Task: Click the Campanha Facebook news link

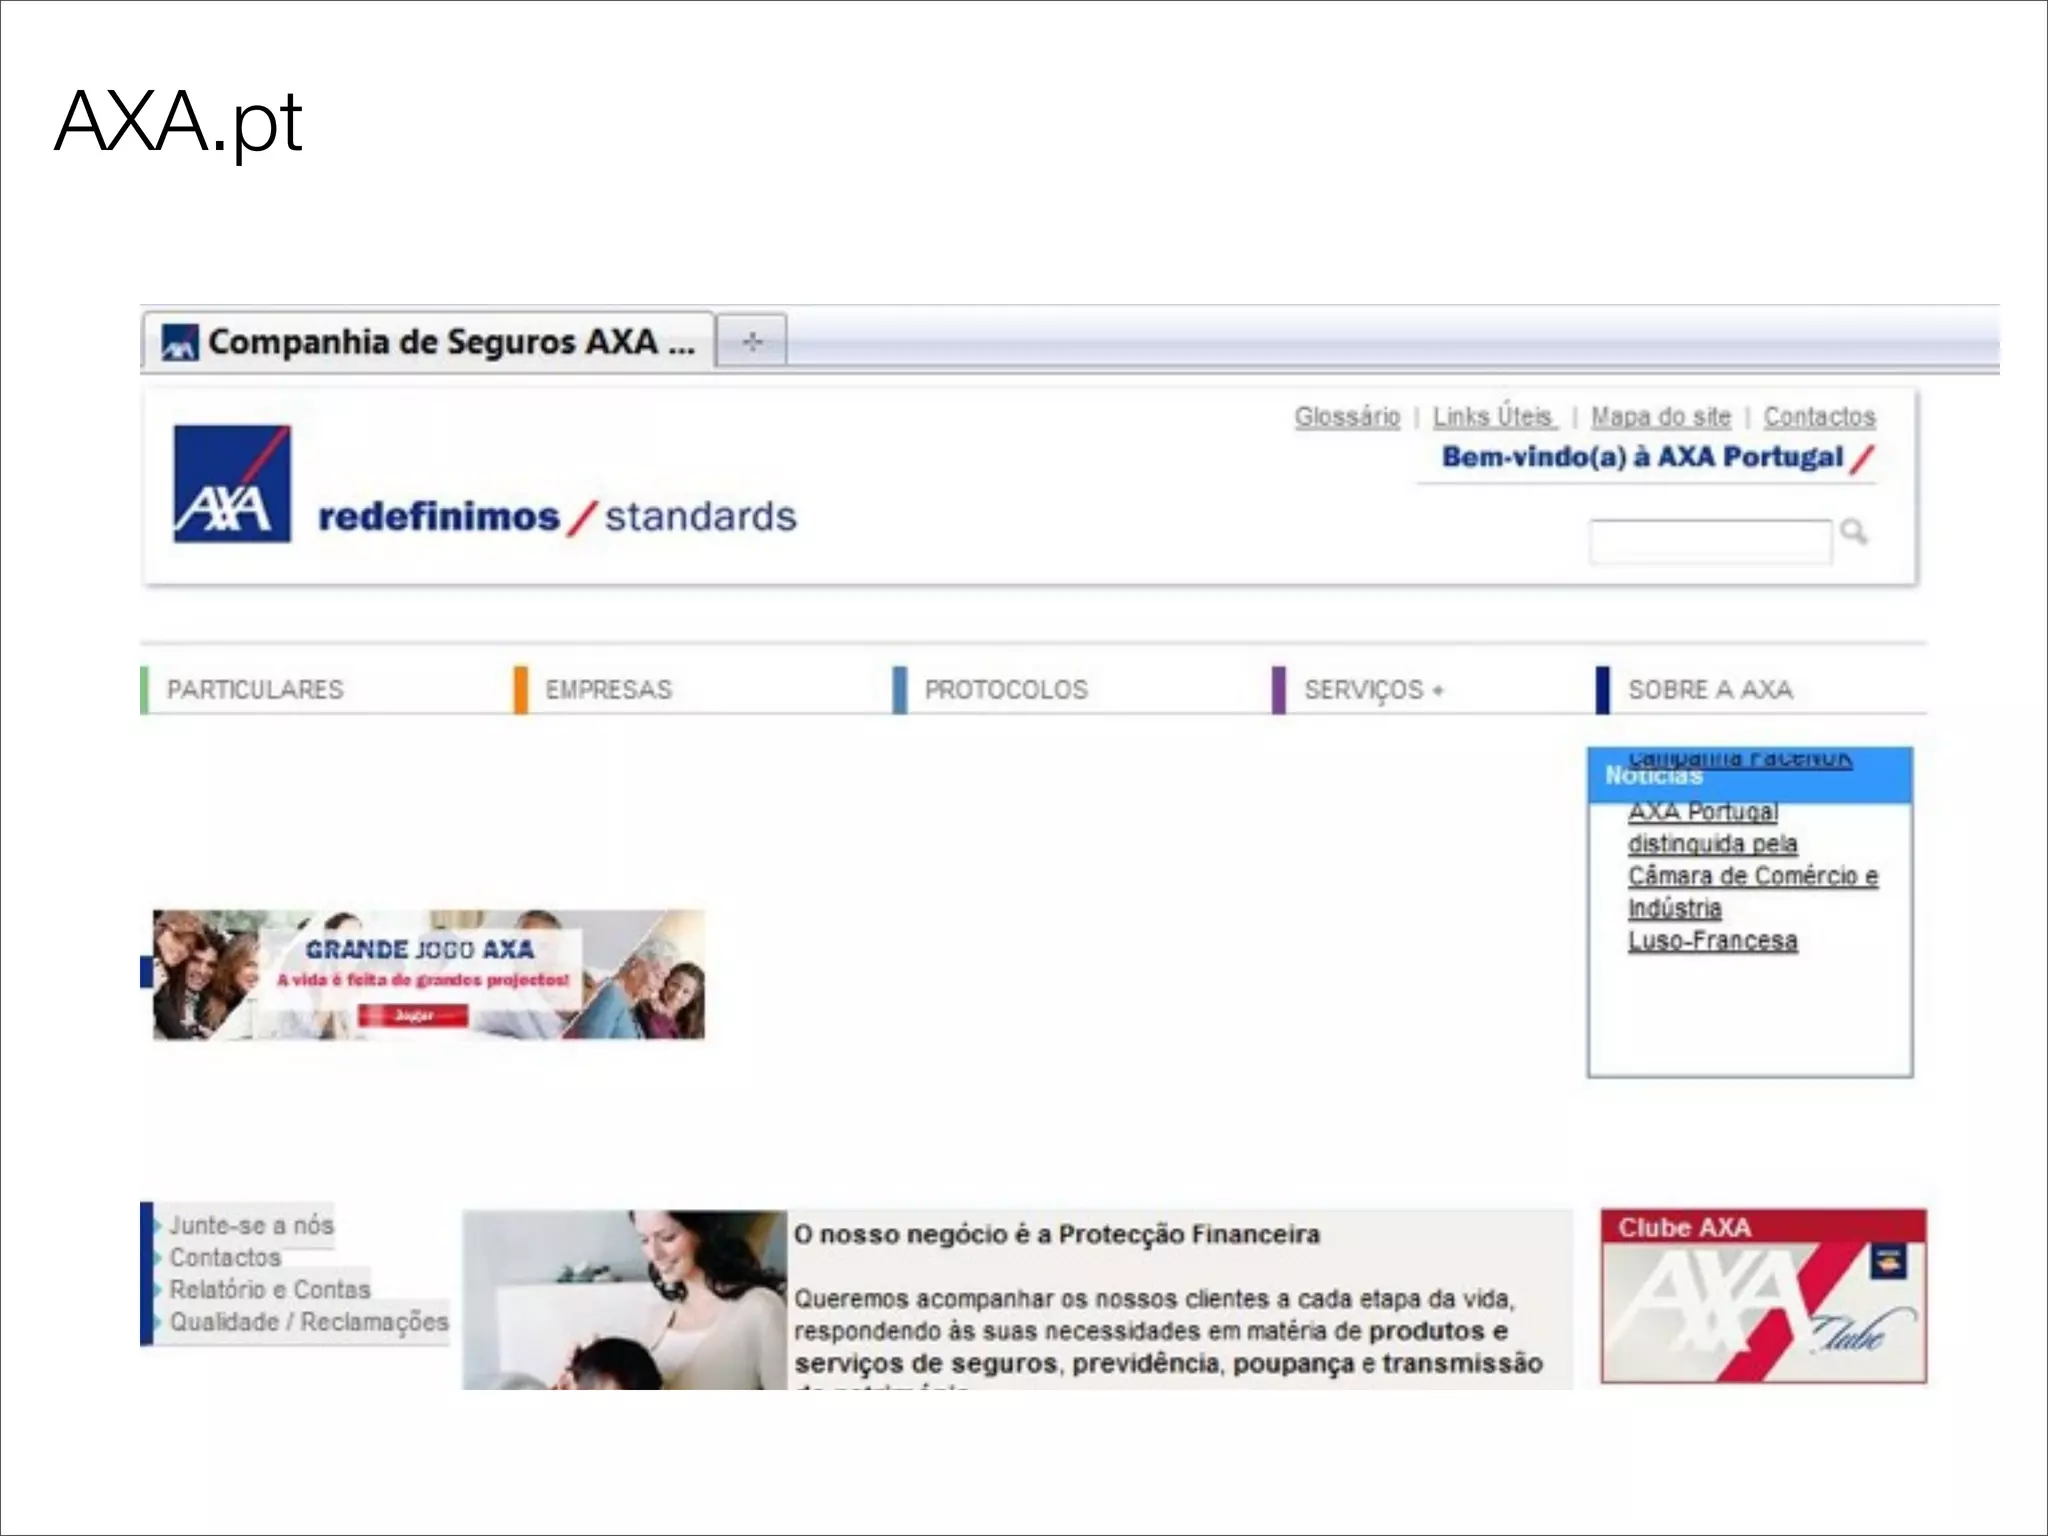Action: click(x=1740, y=758)
